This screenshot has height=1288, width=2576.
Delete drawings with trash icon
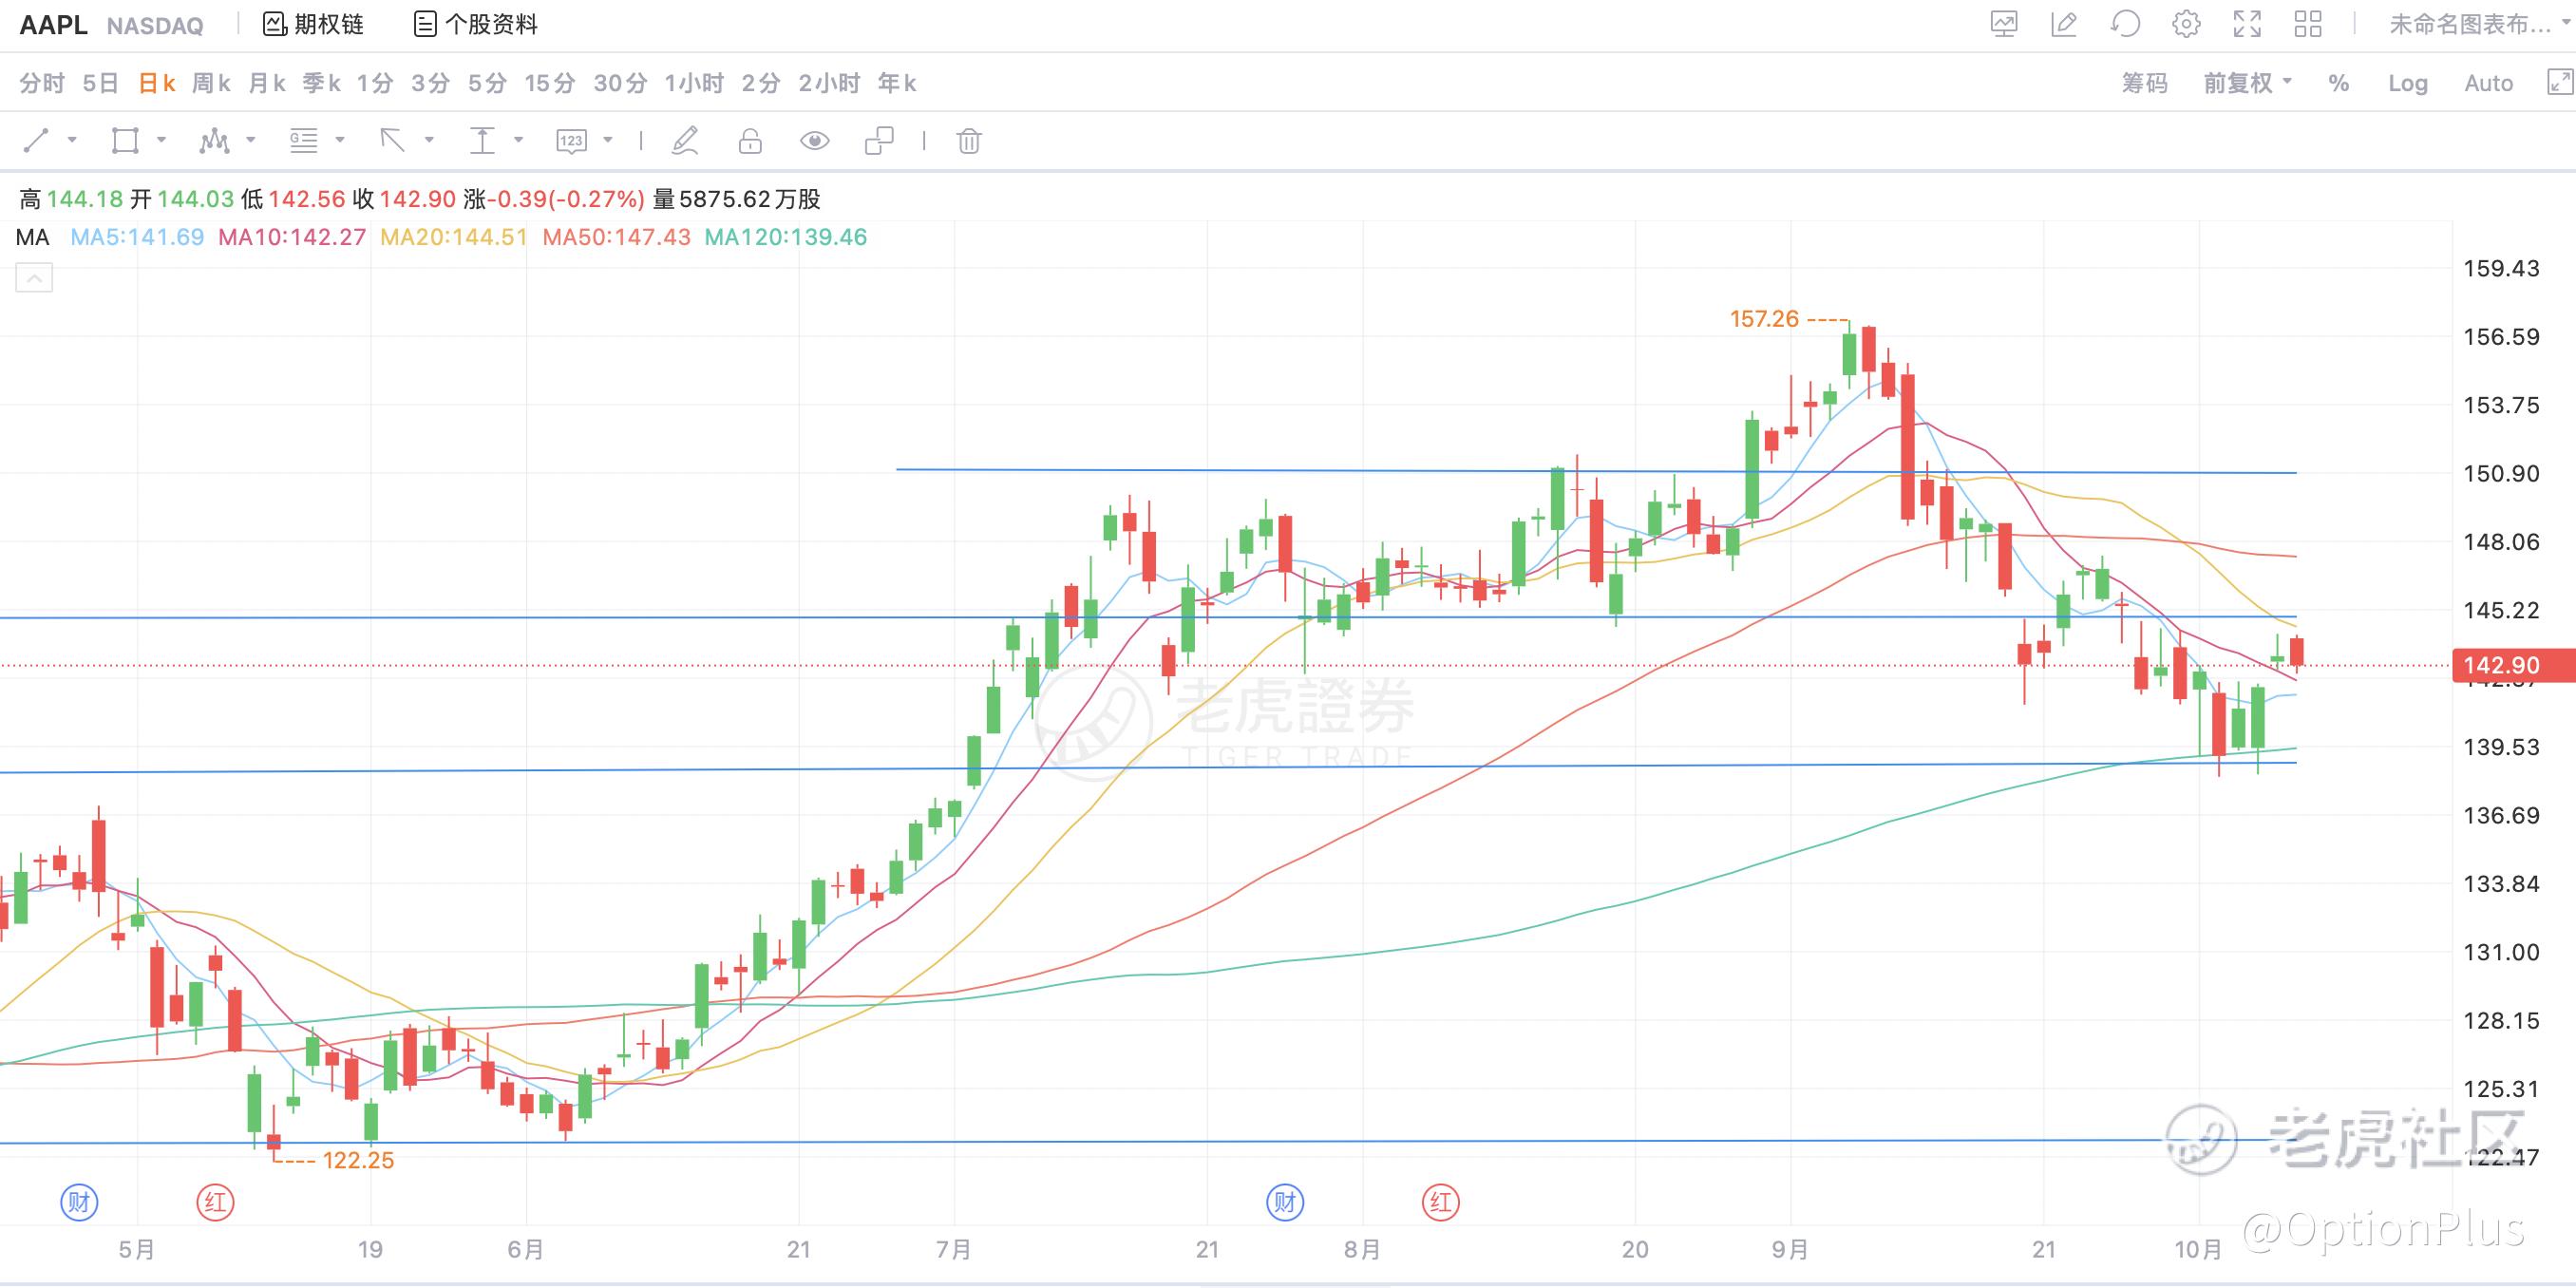[969, 141]
